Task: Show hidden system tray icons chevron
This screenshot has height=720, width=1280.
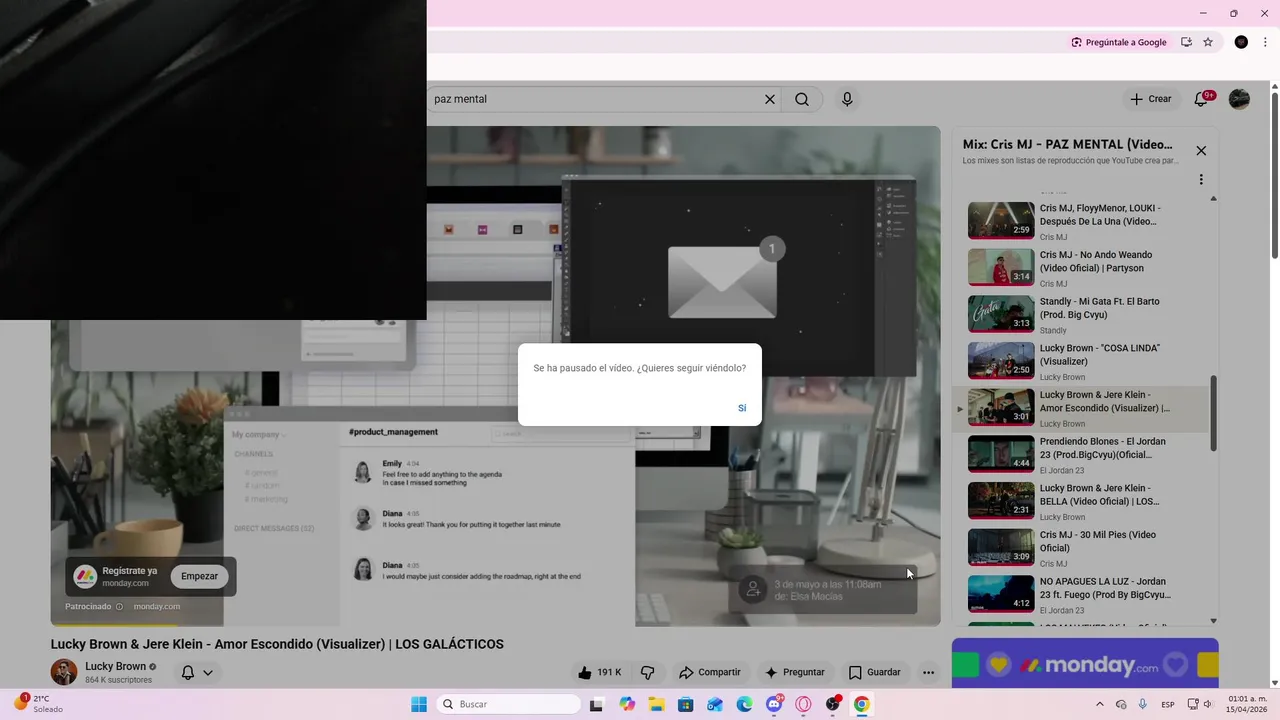Action: (x=1099, y=704)
